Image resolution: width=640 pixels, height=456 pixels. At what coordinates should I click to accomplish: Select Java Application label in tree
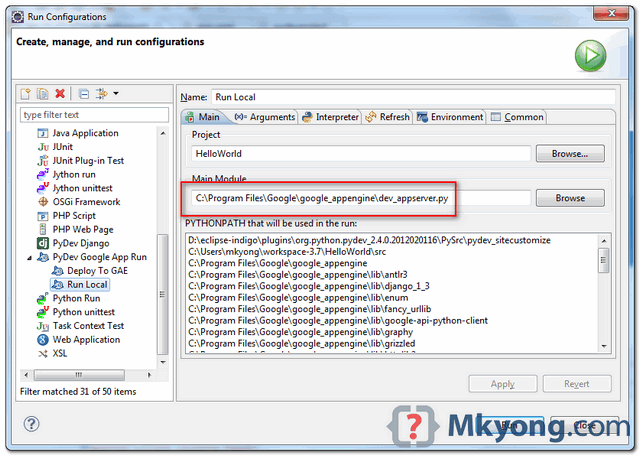tap(85, 133)
